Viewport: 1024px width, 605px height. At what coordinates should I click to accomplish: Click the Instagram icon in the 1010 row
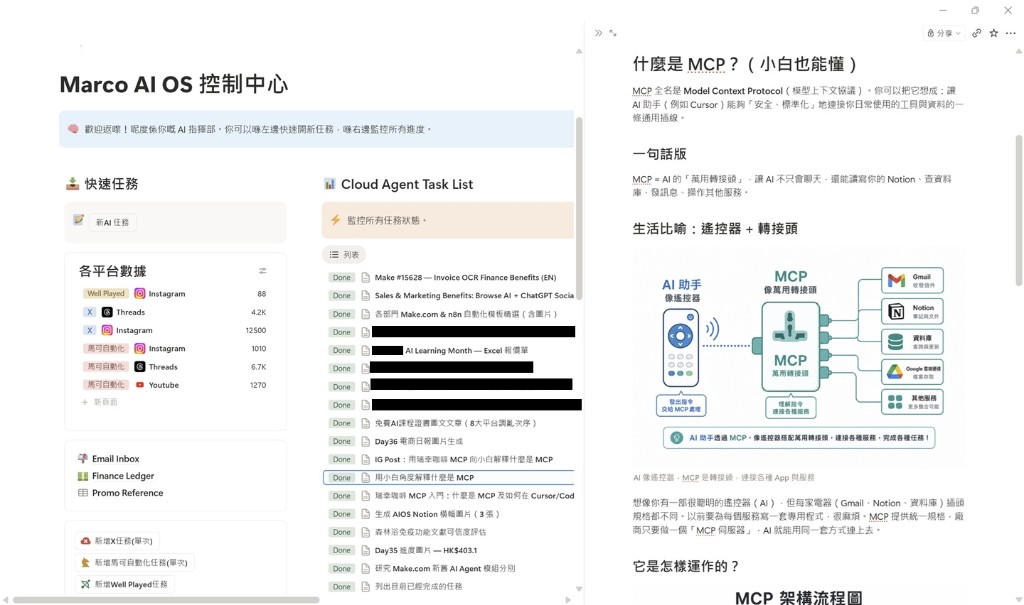point(140,349)
